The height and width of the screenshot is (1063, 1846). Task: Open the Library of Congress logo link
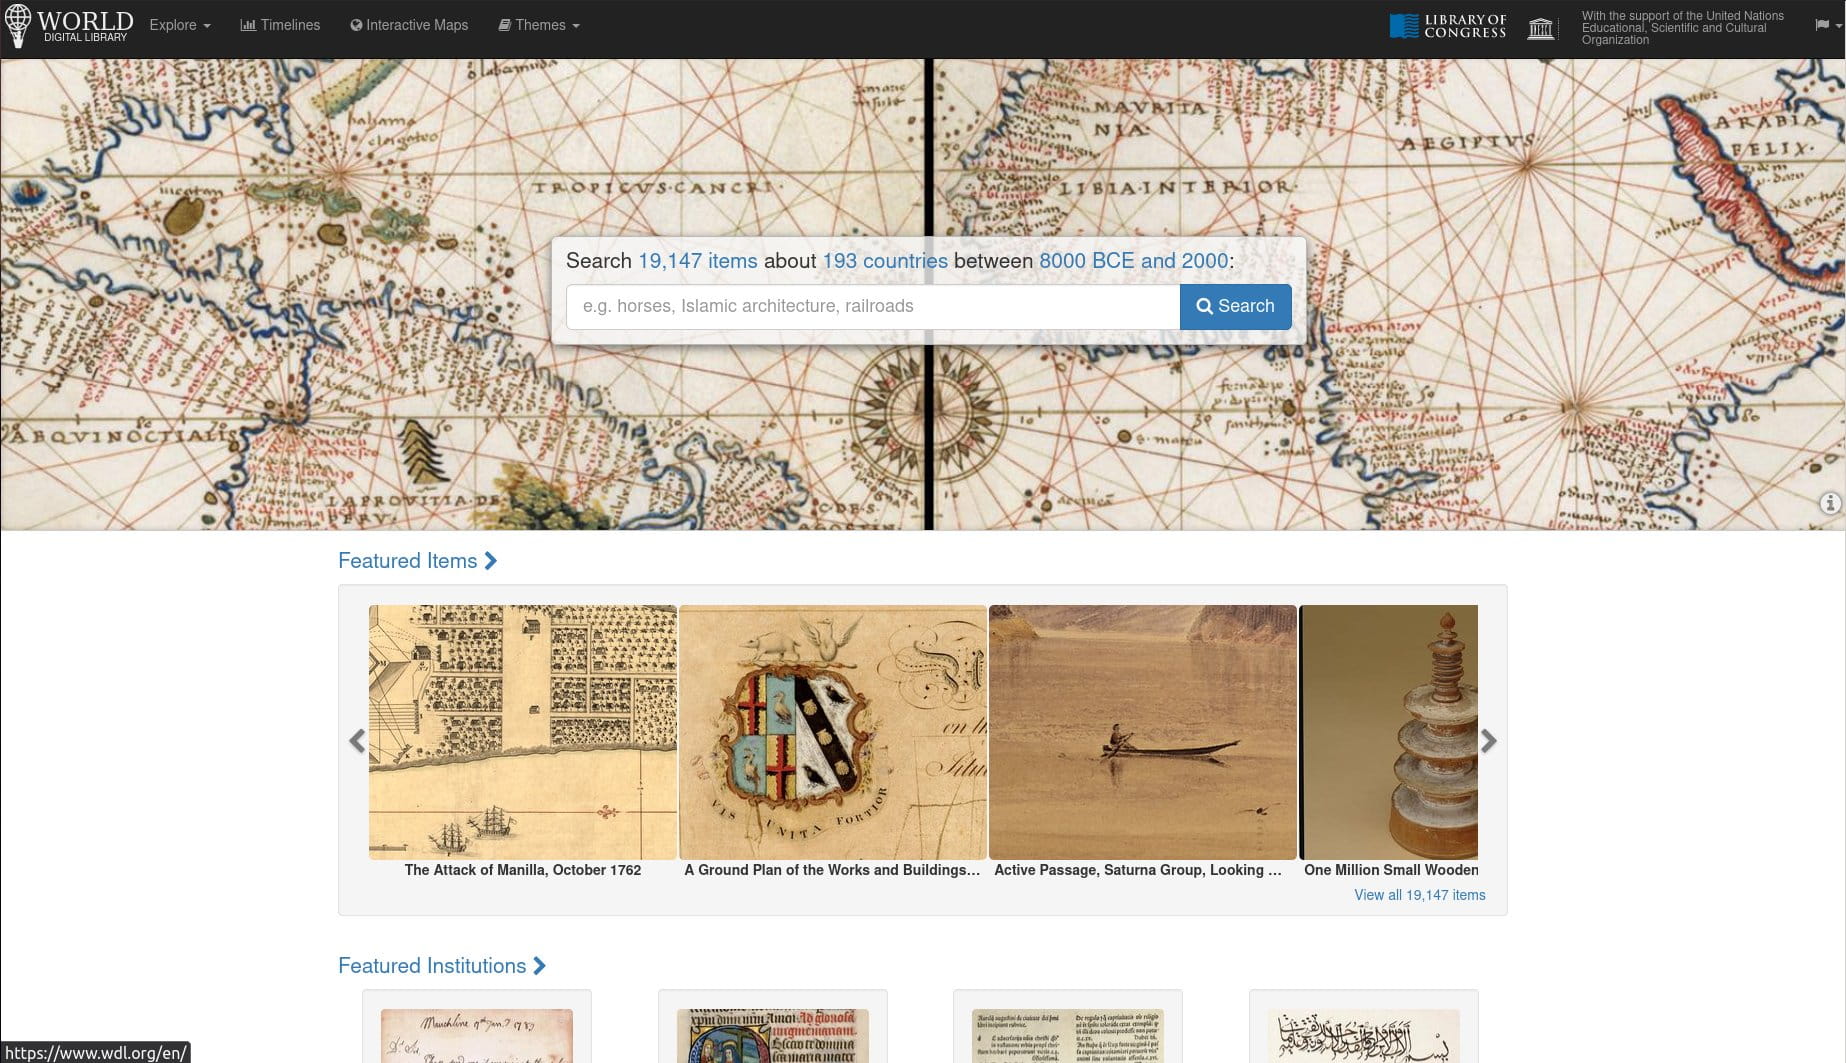[1448, 26]
